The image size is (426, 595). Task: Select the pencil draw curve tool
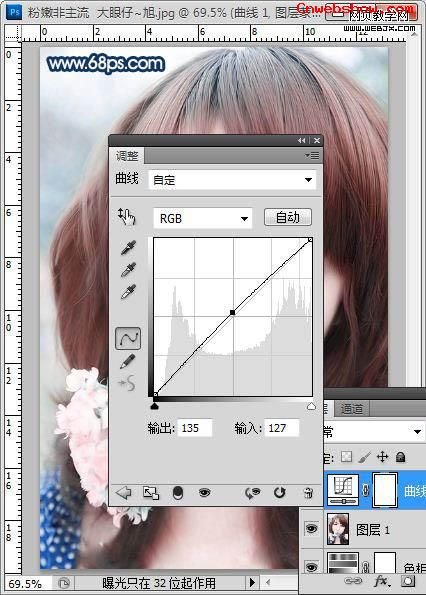[127, 361]
